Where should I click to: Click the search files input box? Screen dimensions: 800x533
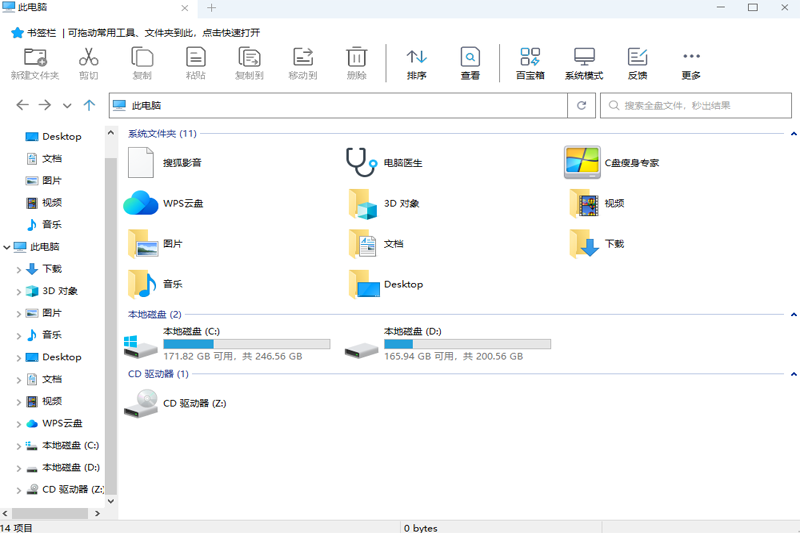(x=700, y=105)
